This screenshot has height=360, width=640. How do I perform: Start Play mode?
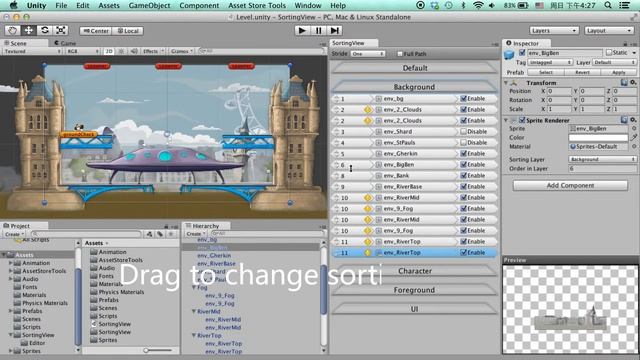point(302,31)
